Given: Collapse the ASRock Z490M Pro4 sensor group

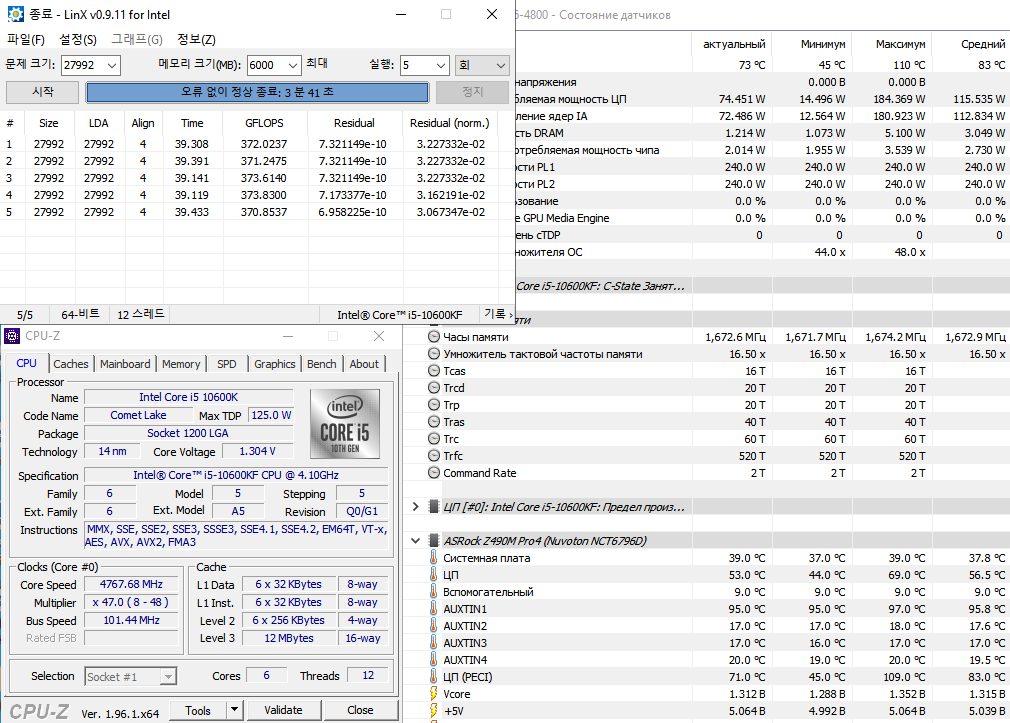Looking at the screenshot, I should pyautogui.click(x=415, y=541).
